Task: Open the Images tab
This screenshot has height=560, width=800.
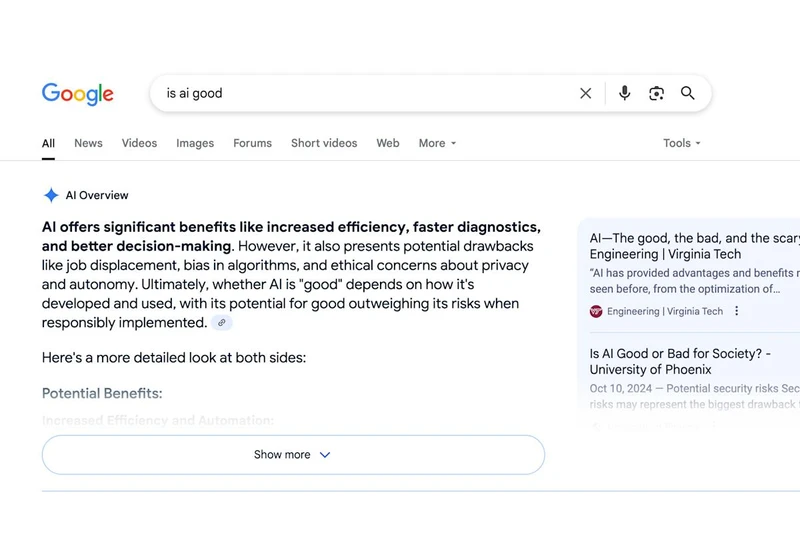Action: pos(195,143)
